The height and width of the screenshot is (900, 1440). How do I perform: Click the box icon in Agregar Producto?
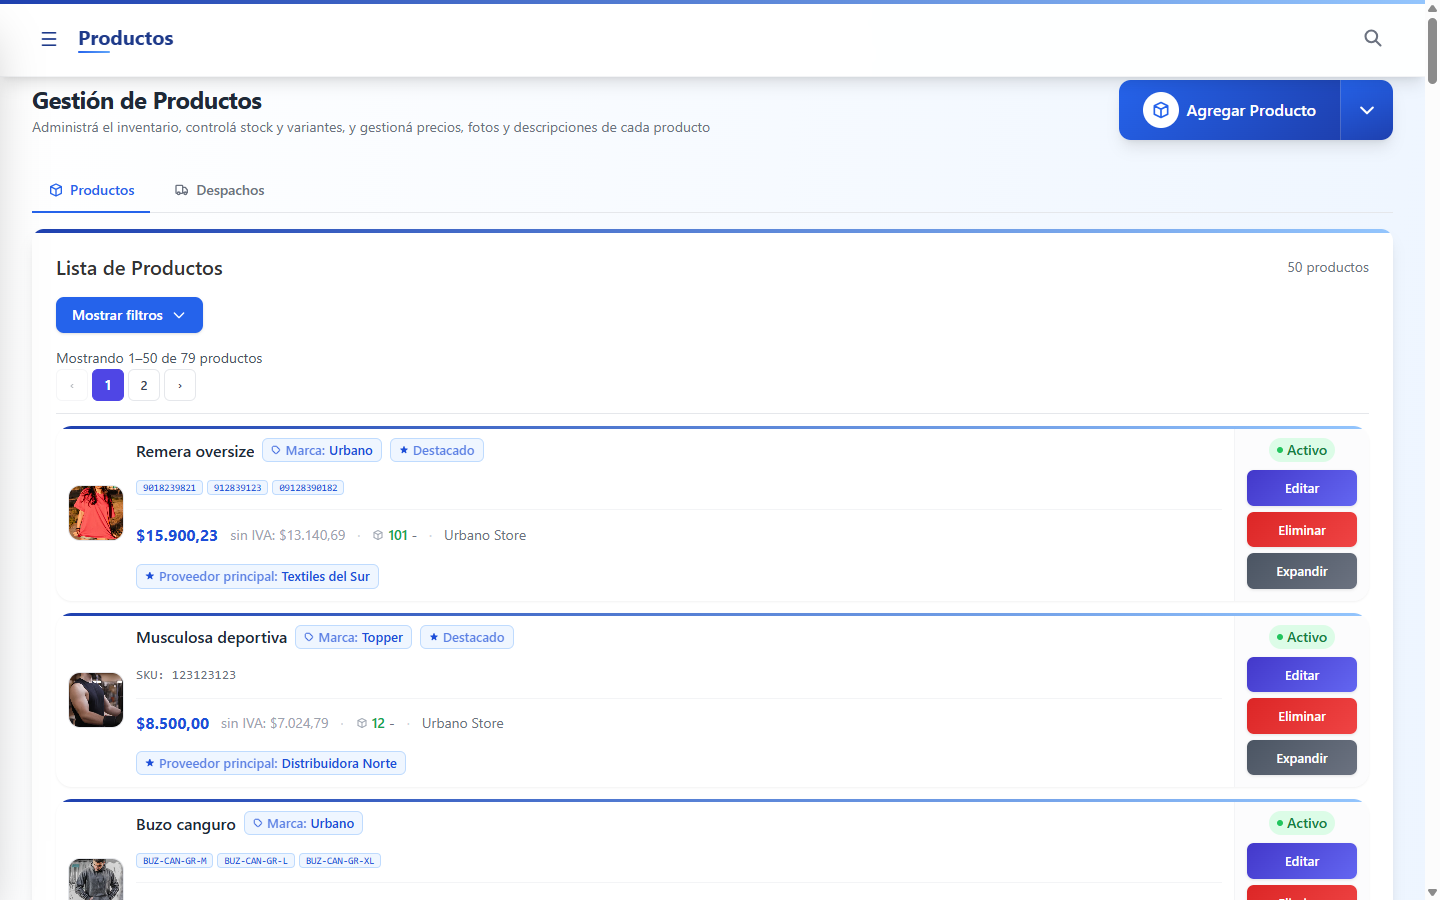[x=1161, y=110]
